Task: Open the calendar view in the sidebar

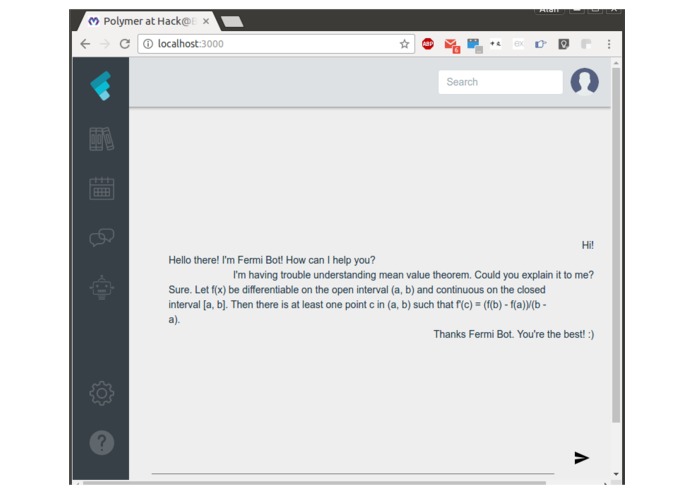Action: pyautogui.click(x=102, y=188)
